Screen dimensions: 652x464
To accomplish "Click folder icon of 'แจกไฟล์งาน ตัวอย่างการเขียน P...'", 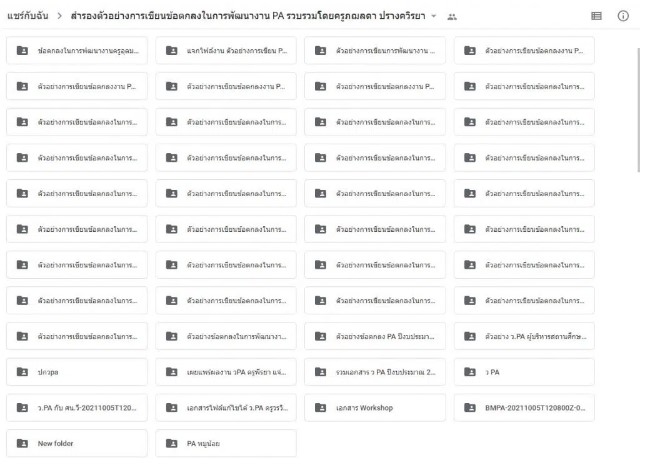I will (172, 50).
